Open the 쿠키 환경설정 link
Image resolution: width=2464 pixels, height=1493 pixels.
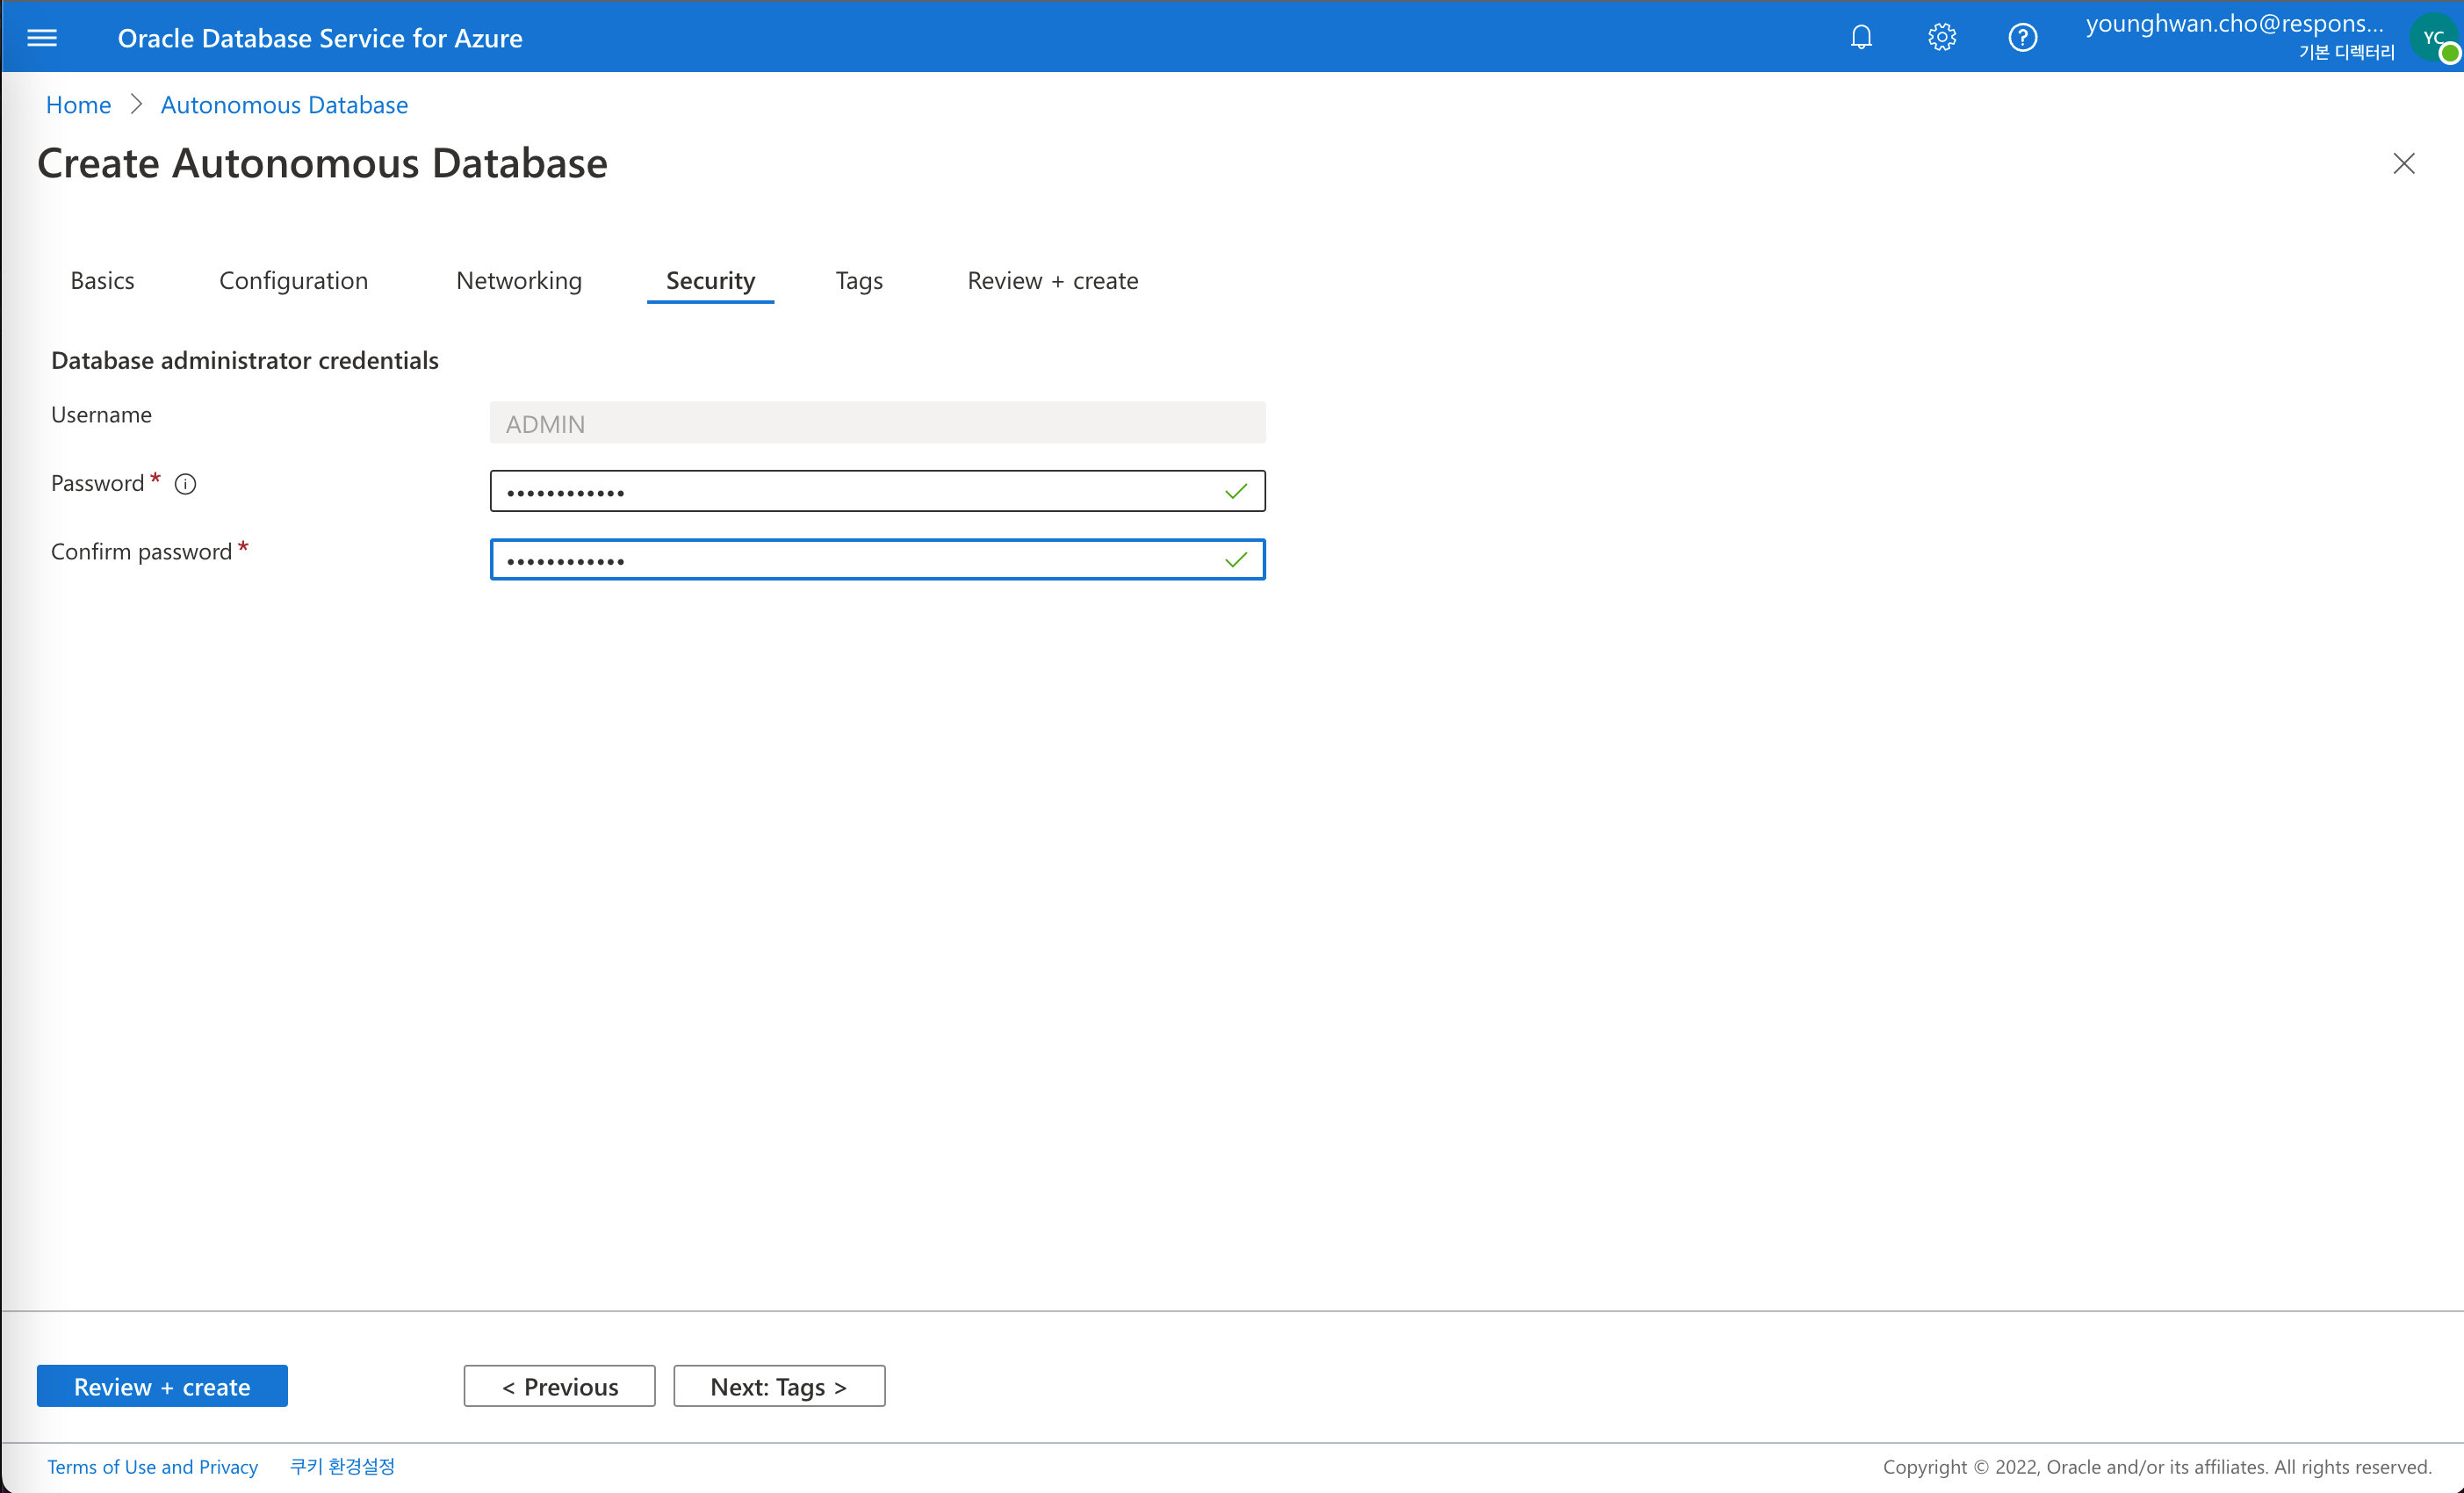[342, 1467]
